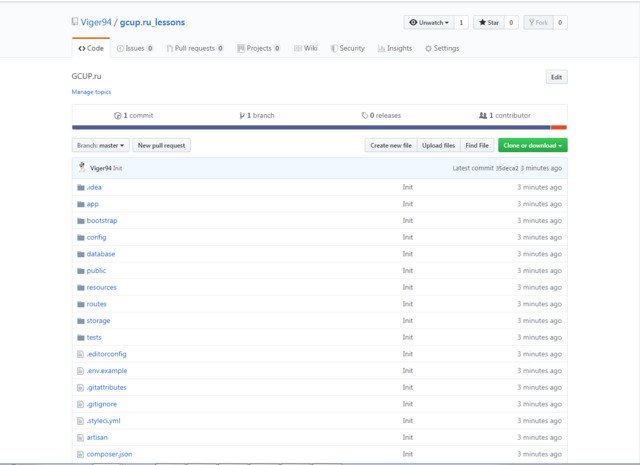Open the 1 contributor people link
The height and width of the screenshot is (465, 640).
tap(505, 116)
